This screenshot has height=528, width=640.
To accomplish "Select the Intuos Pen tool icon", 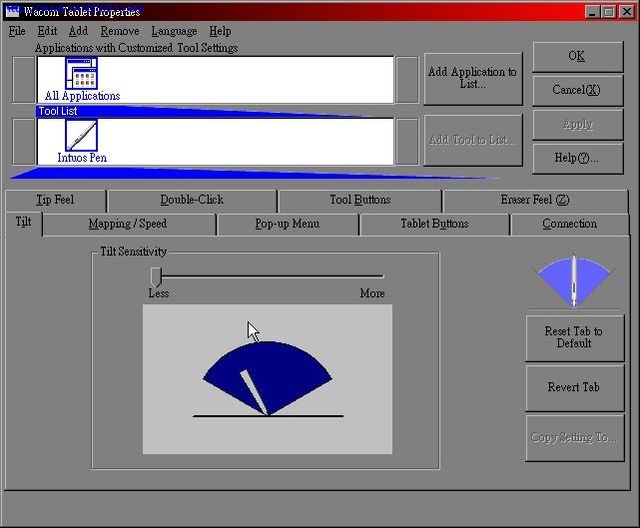I will 81,135.
